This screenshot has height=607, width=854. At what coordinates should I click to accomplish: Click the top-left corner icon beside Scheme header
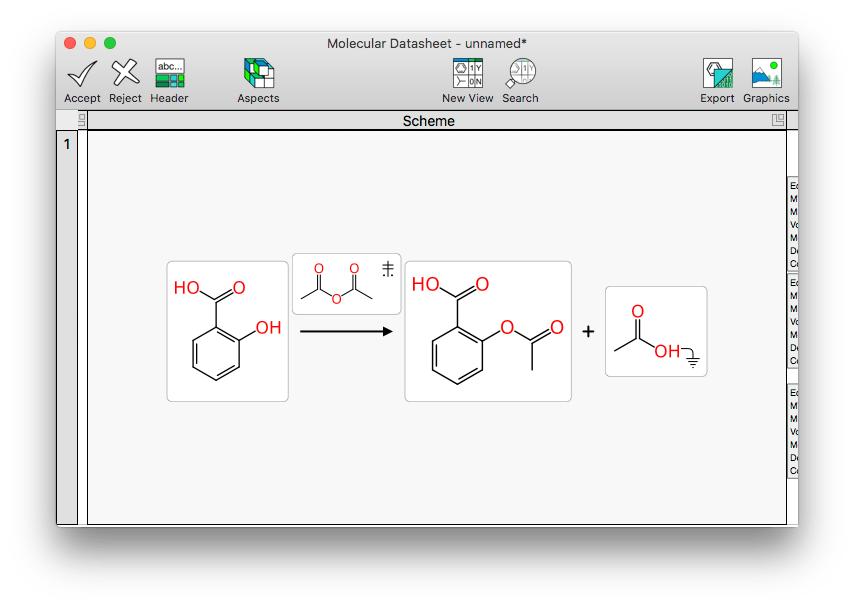pyautogui.click(x=82, y=120)
